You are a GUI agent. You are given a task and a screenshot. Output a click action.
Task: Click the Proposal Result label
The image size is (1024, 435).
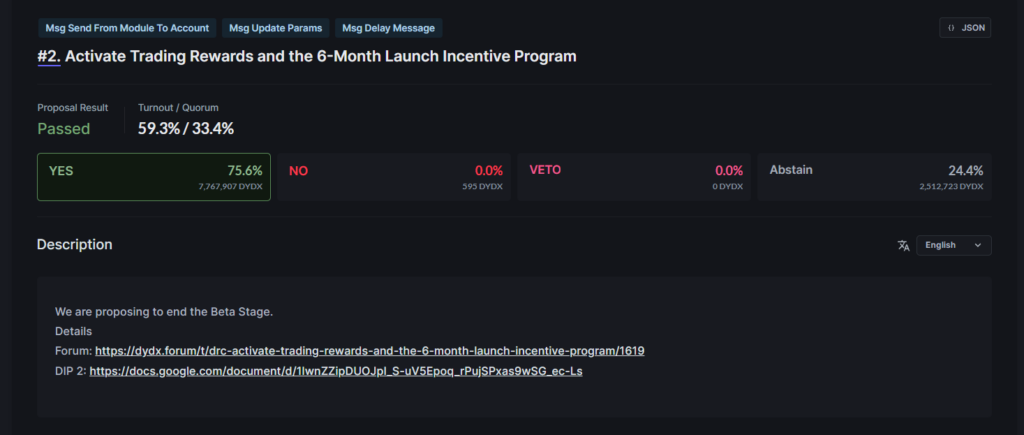click(x=72, y=108)
